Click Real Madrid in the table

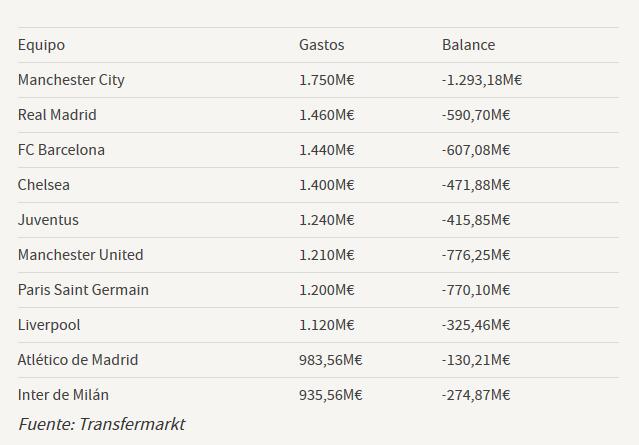57,115
